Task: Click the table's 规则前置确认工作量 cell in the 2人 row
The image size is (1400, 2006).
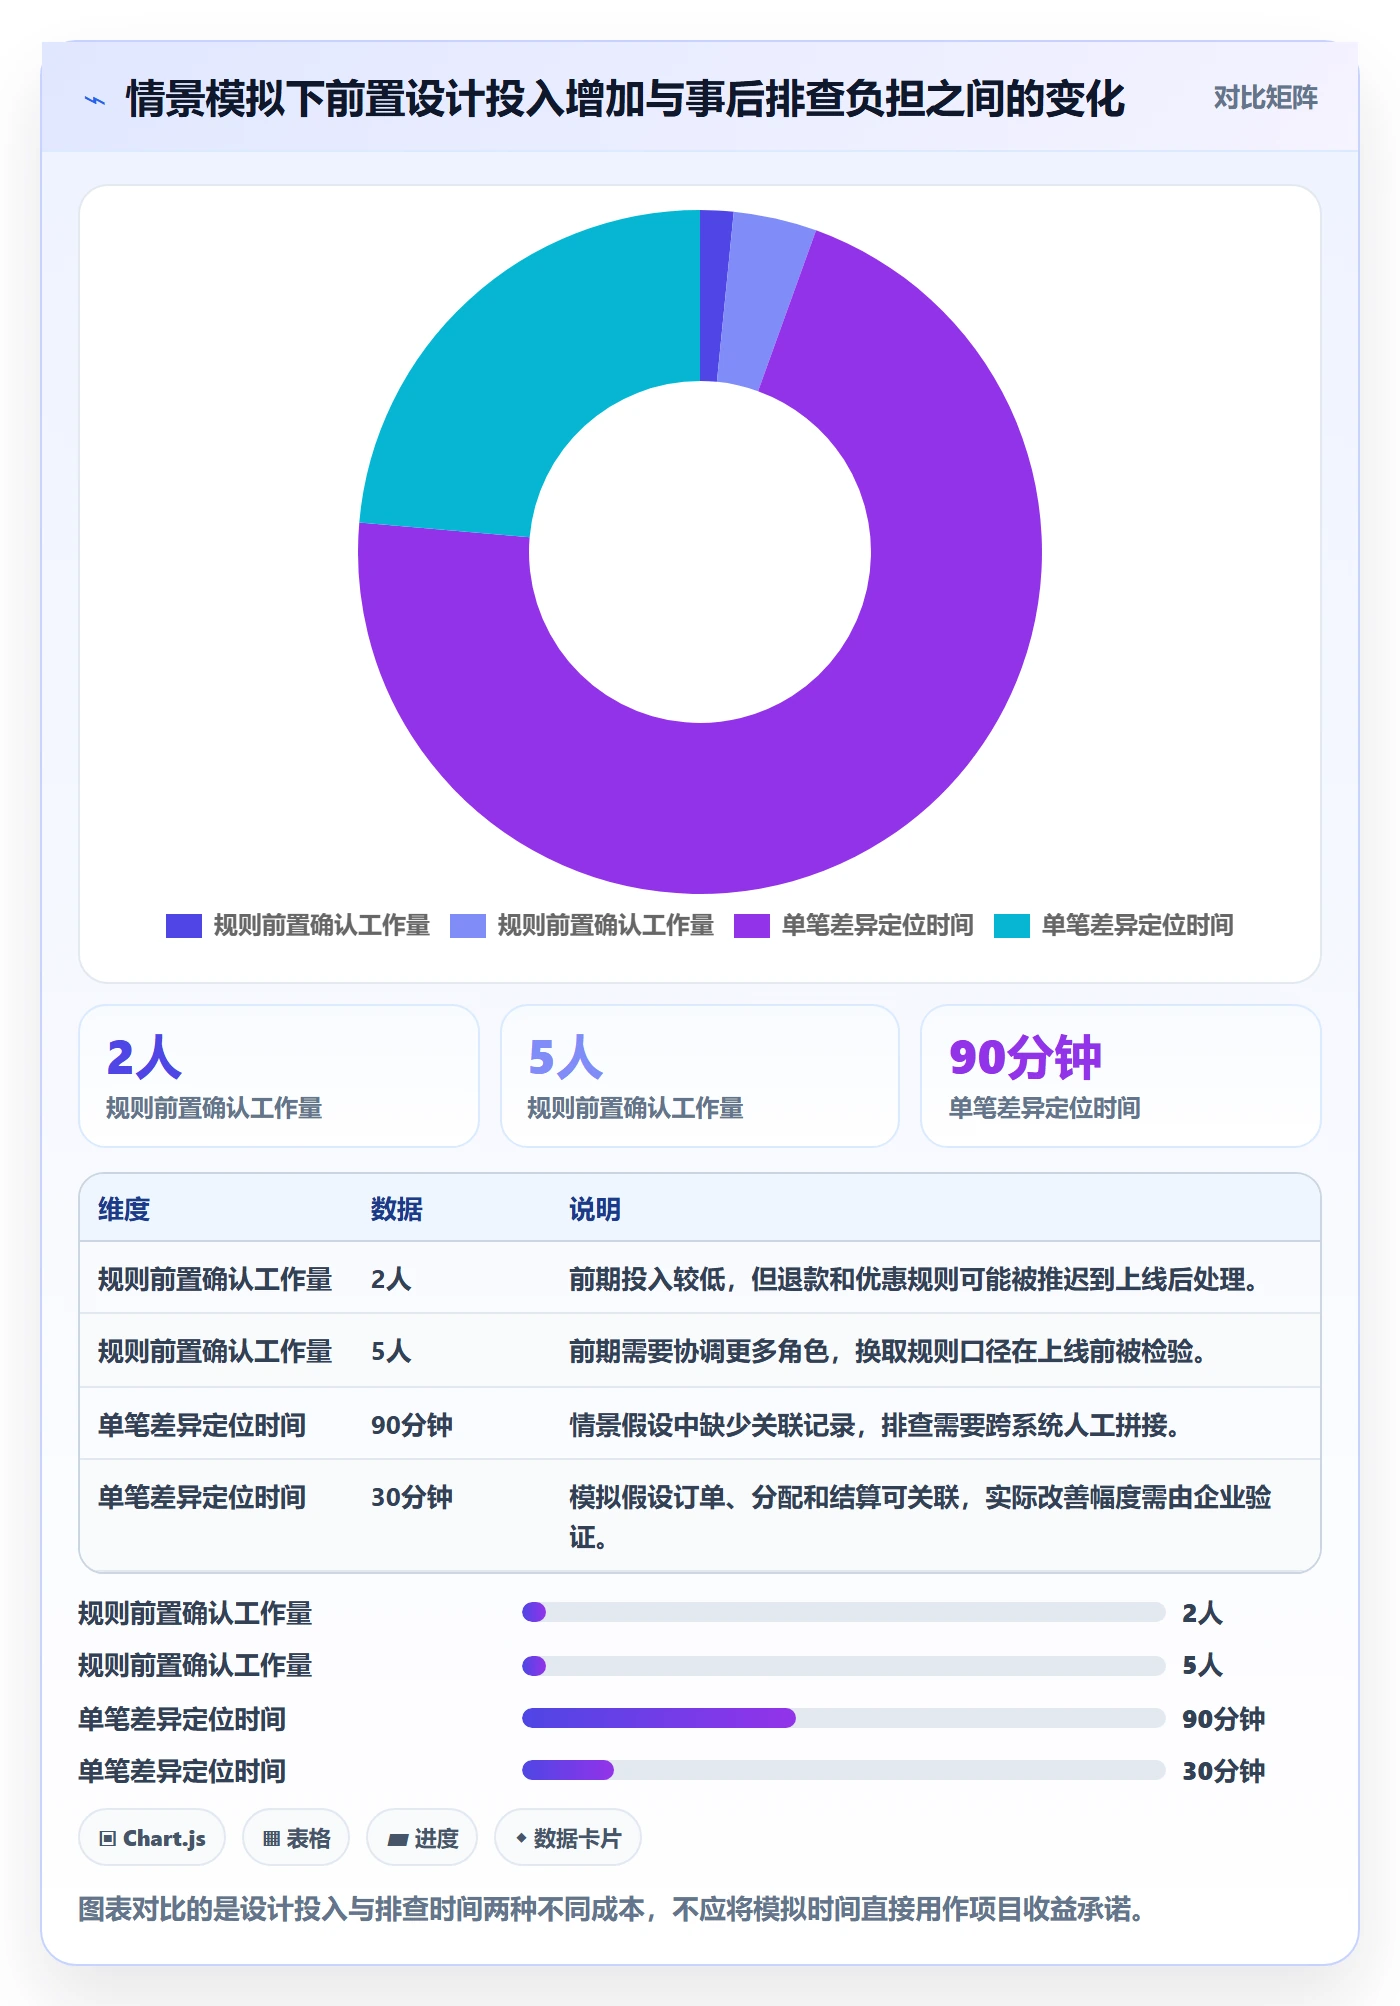Action: pos(215,1279)
